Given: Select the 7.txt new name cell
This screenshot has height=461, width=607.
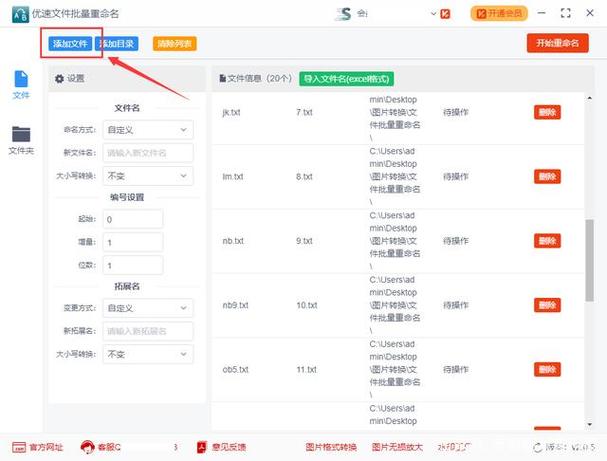Looking at the screenshot, I should 304,112.
